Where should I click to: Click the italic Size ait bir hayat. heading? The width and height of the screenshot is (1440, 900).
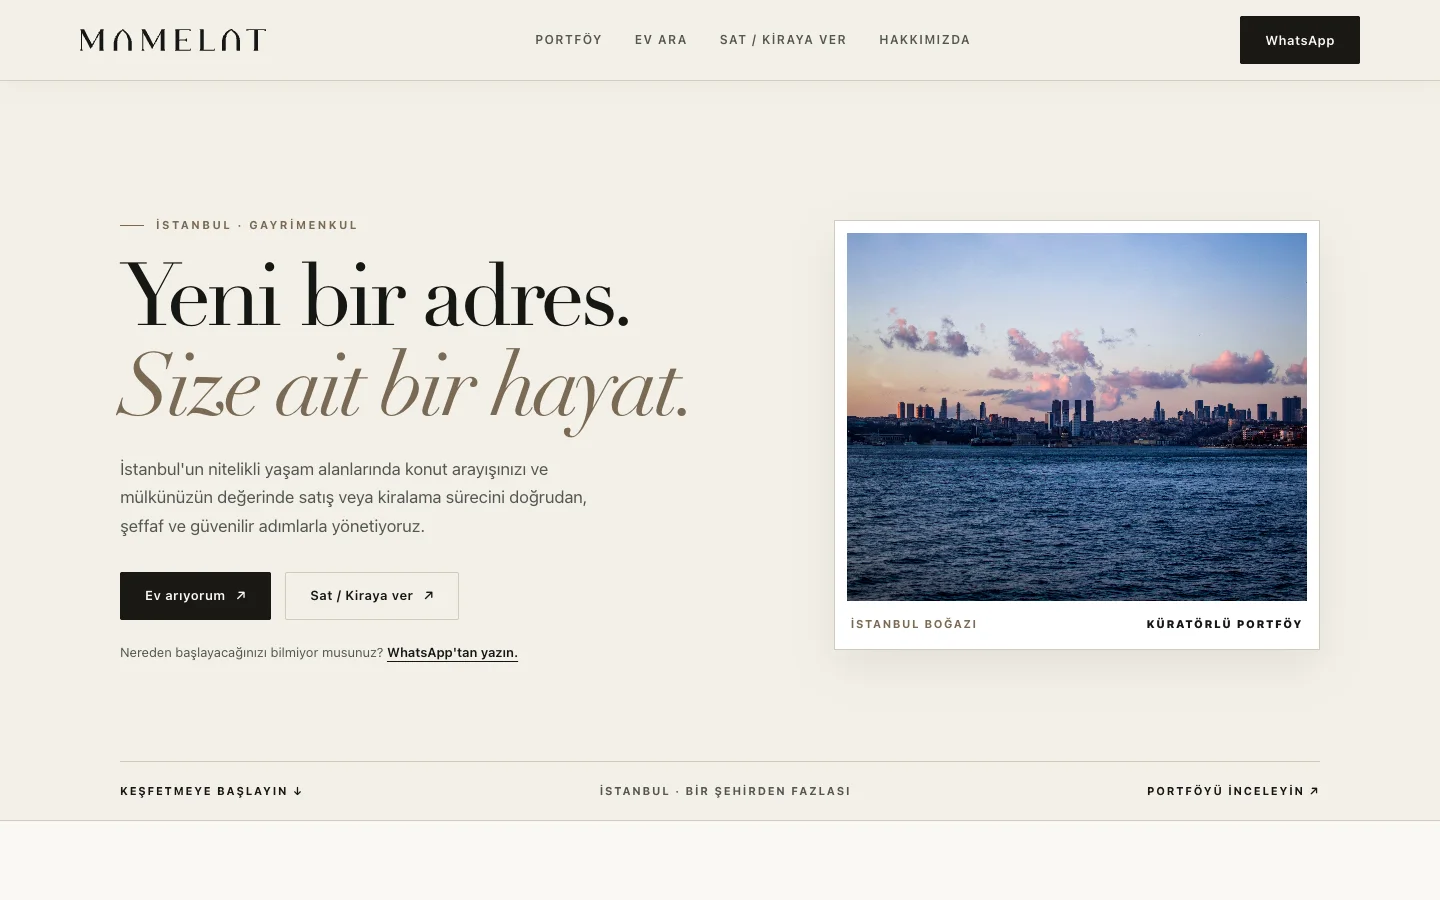click(404, 388)
